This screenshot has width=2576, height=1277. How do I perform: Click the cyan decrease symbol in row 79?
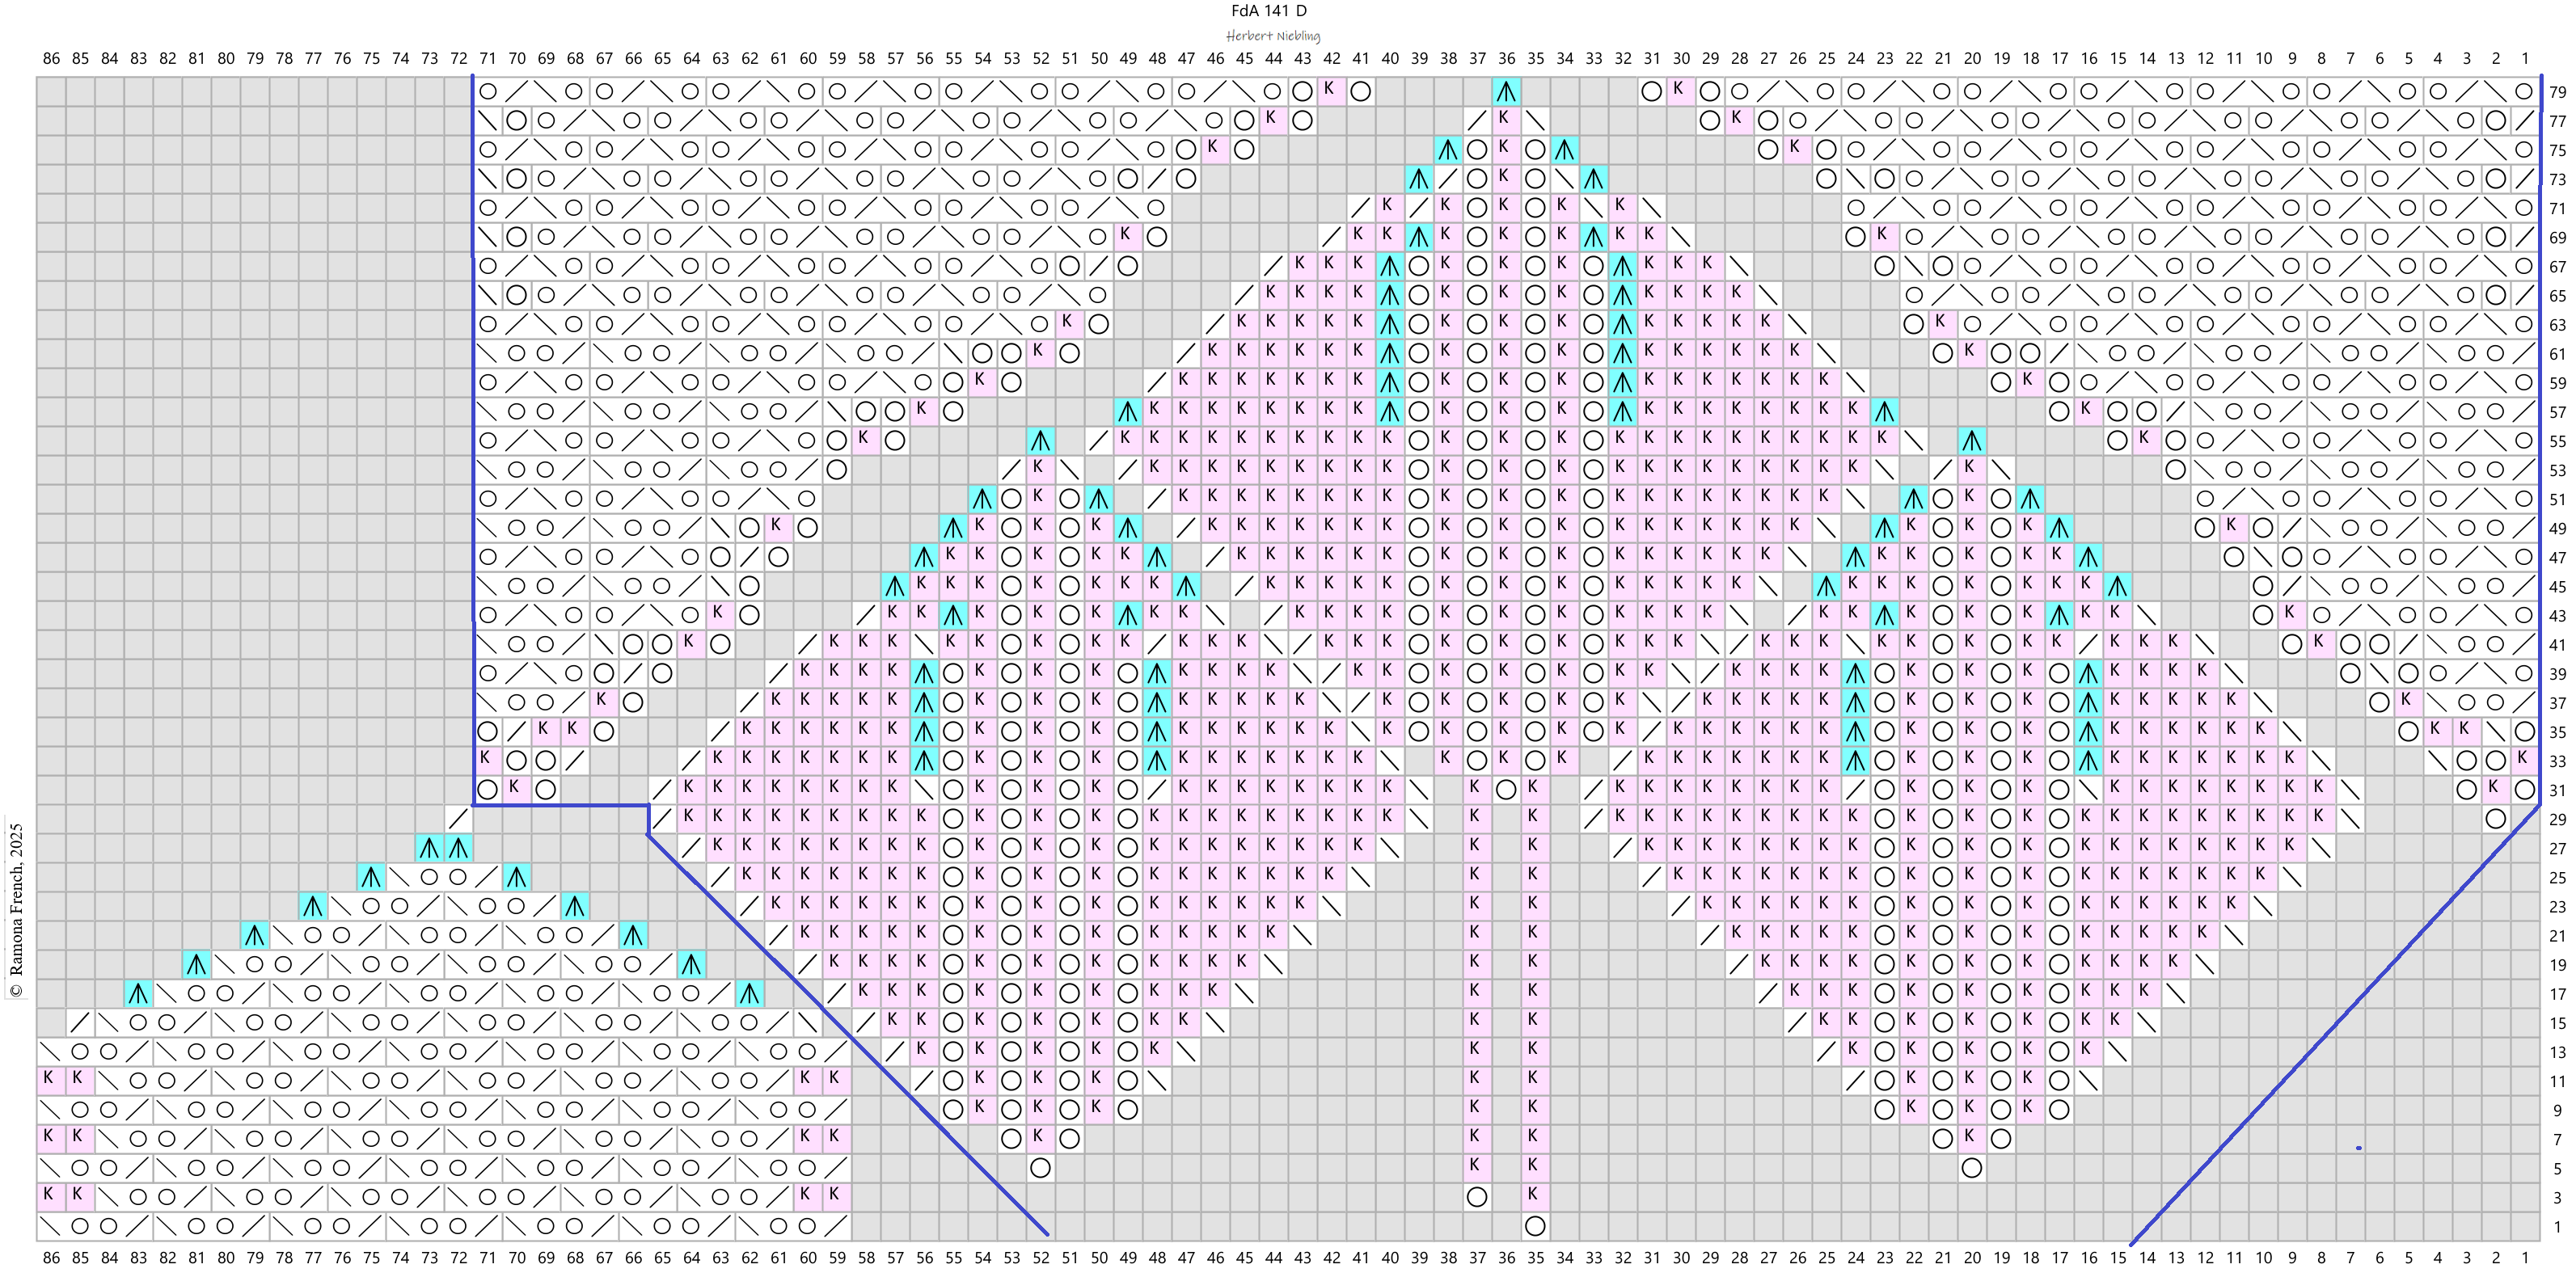tap(1506, 92)
